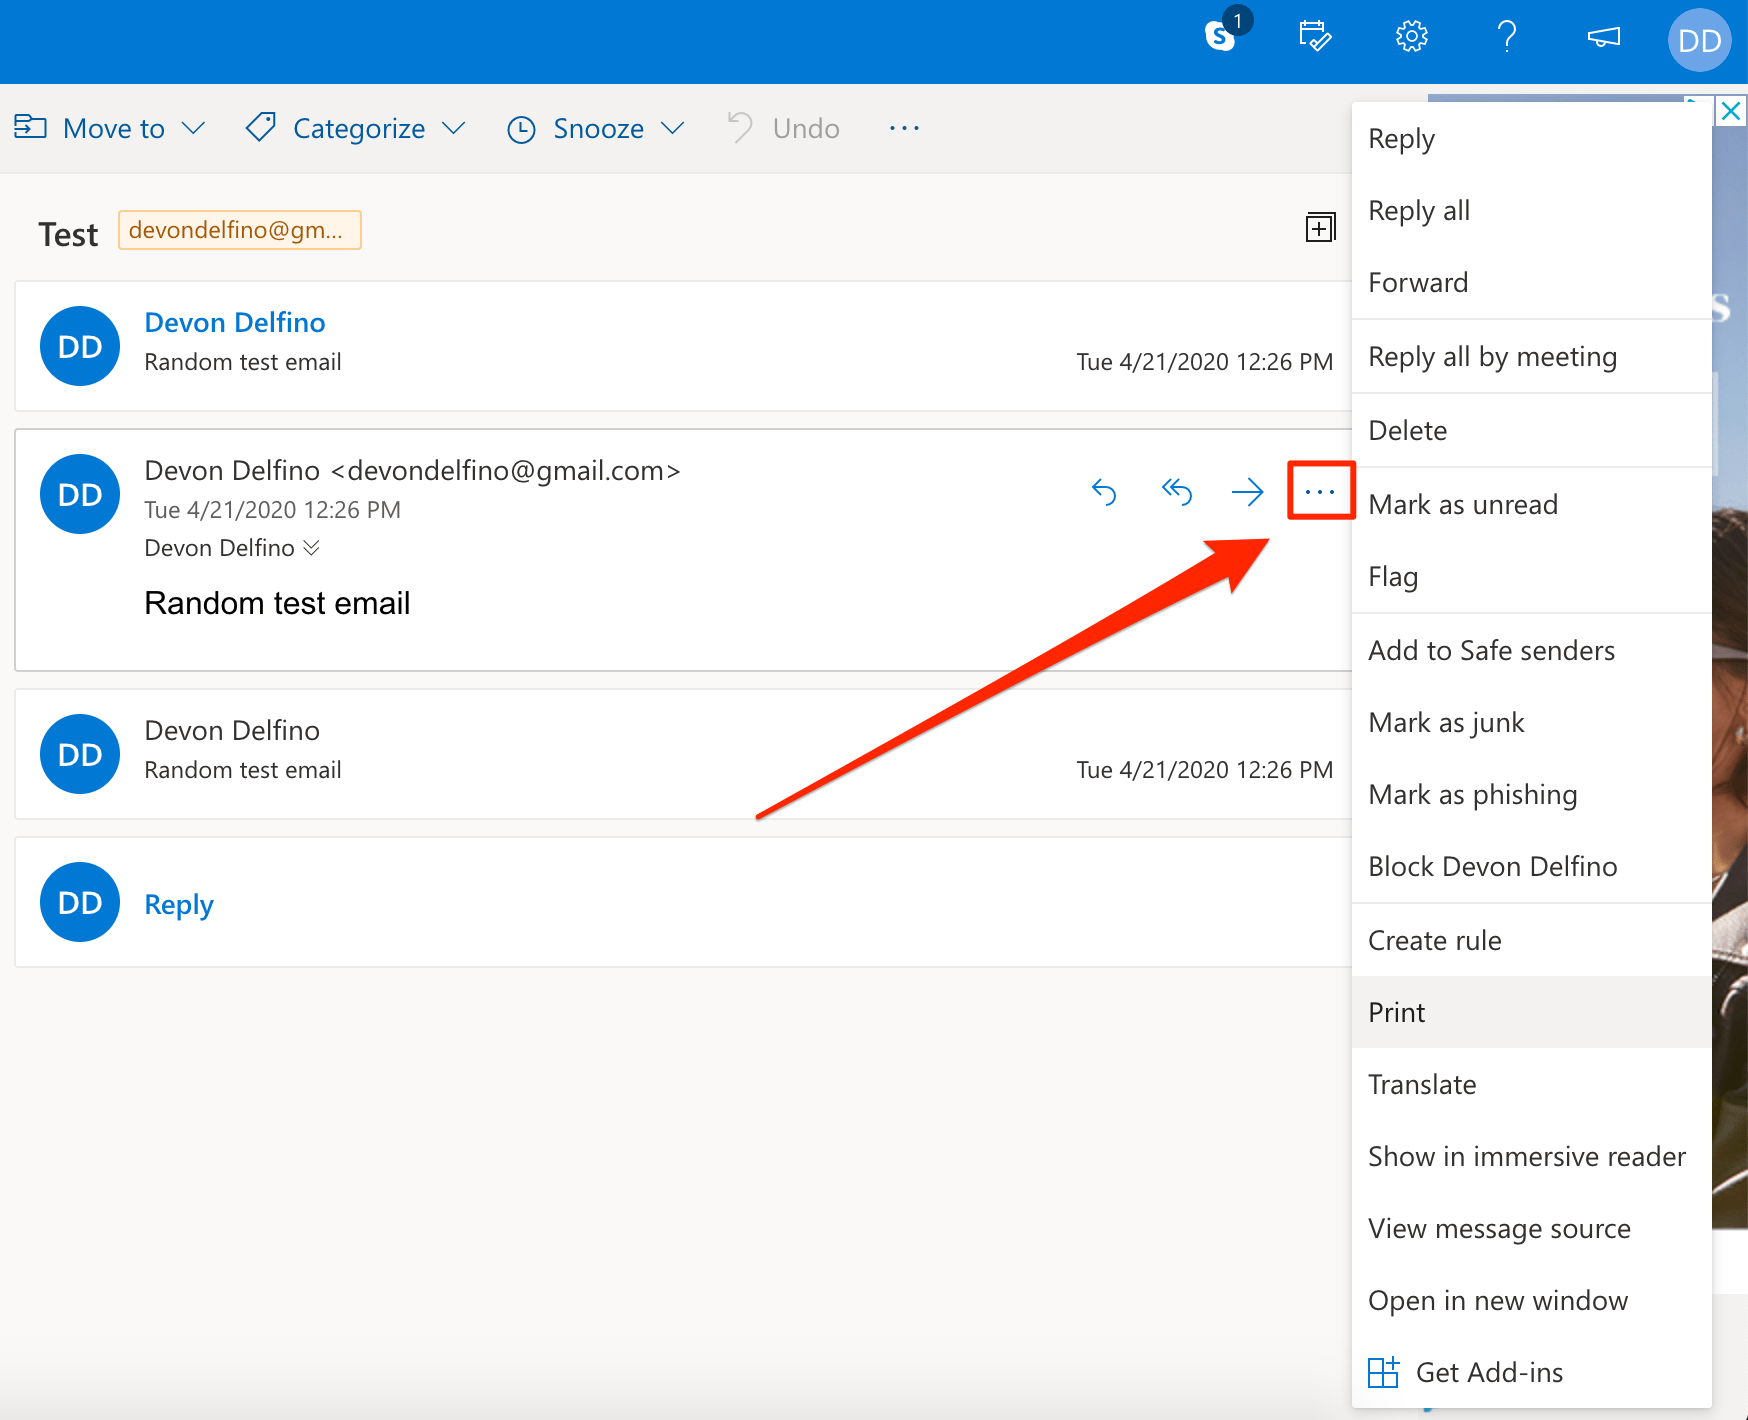Open the My Day calendar icon
Image resolution: width=1748 pixels, height=1420 pixels.
click(1314, 37)
